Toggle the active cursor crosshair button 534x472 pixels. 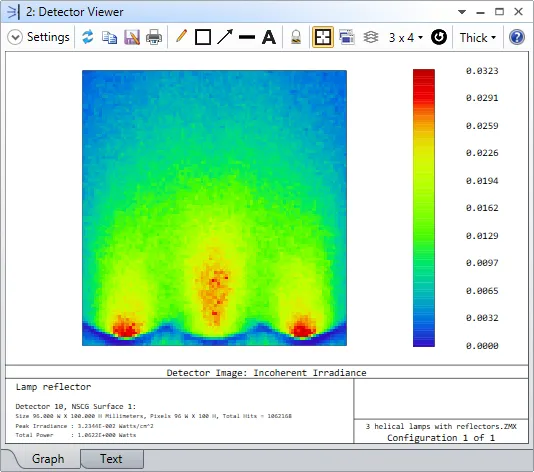323,37
